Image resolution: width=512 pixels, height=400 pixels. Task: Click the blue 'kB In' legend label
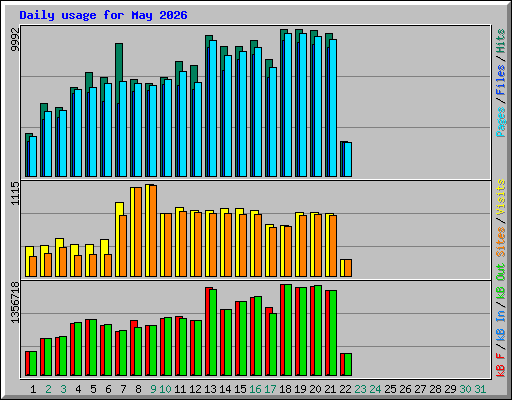(501, 325)
